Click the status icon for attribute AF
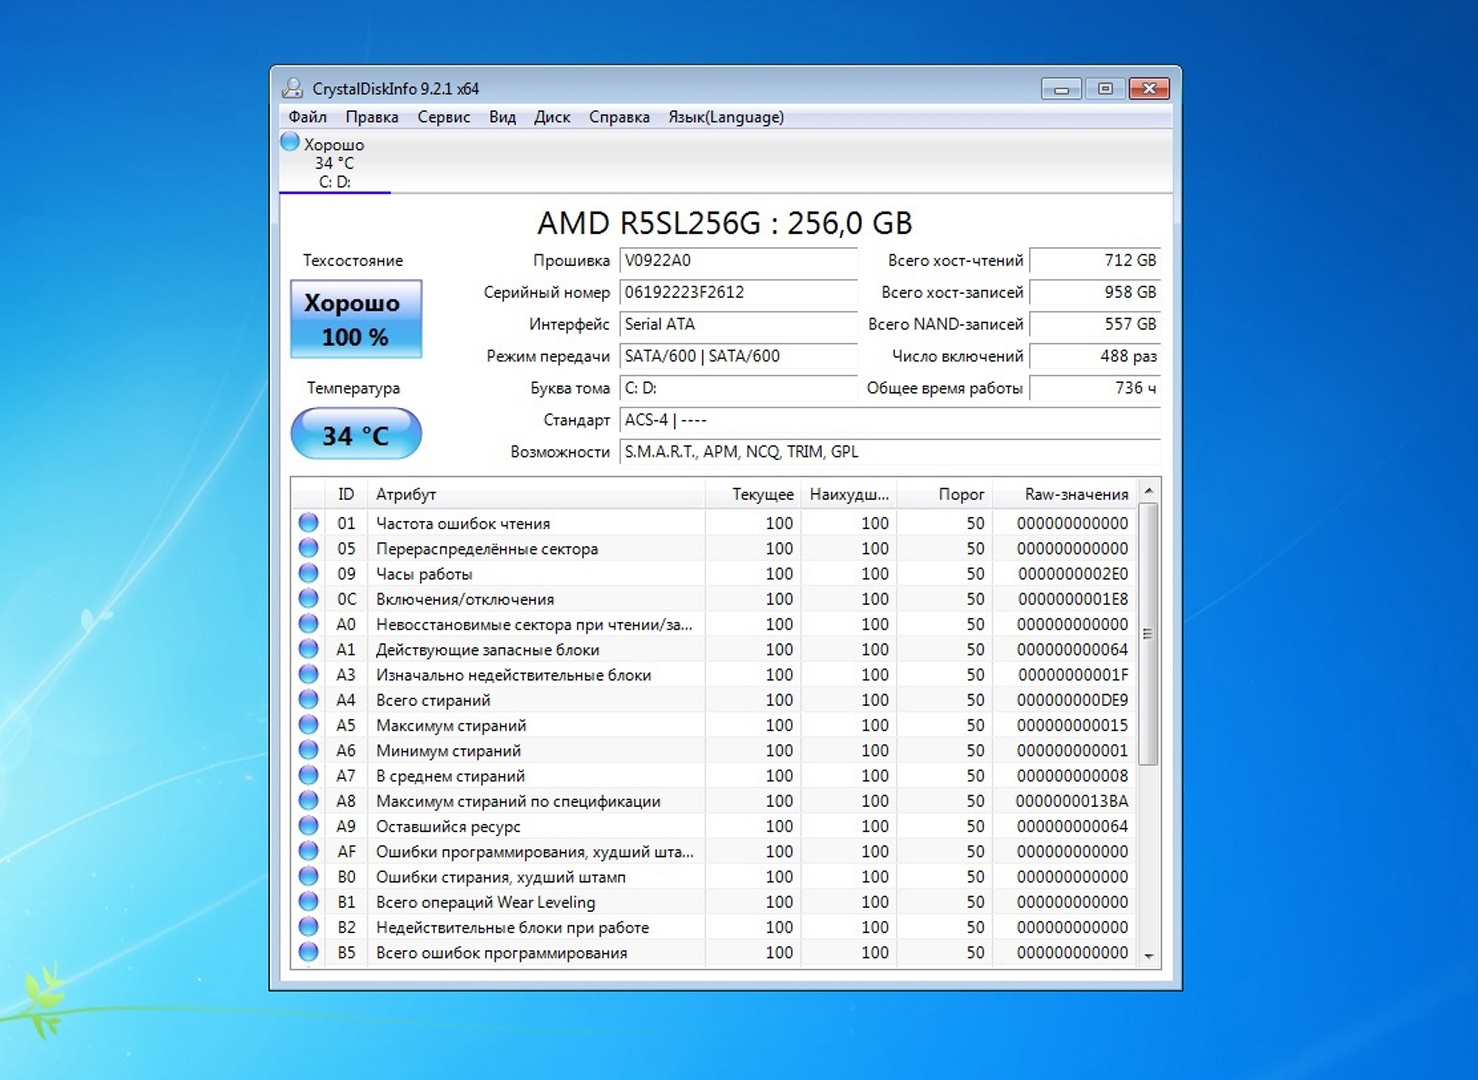Image resolution: width=1478 pixels, height=1080 pixels. coord(309,851)
